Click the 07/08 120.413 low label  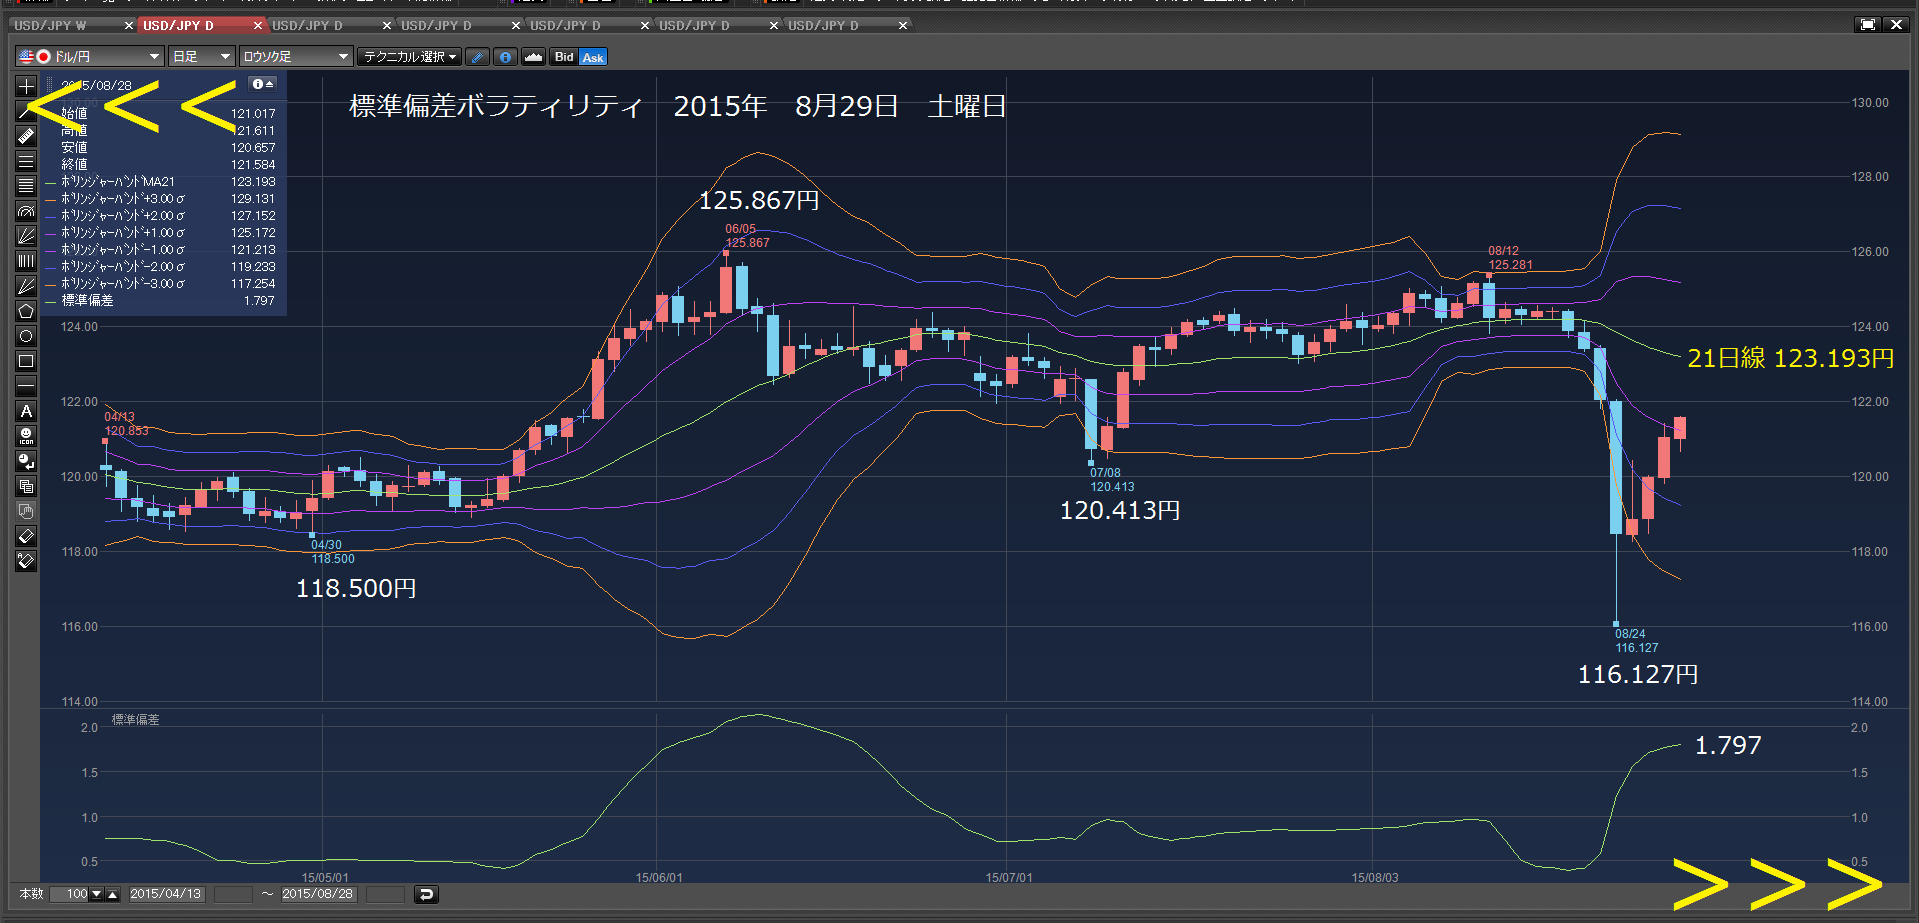click(x=1111, y=480)
